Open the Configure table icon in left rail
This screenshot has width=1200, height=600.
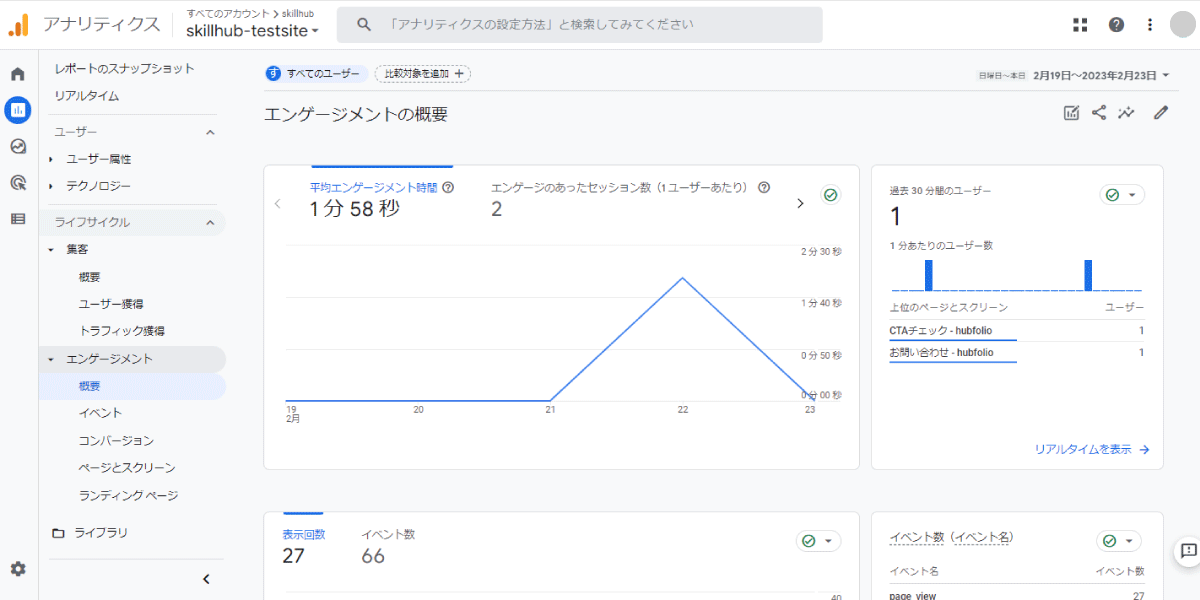(x=18, y=218)
